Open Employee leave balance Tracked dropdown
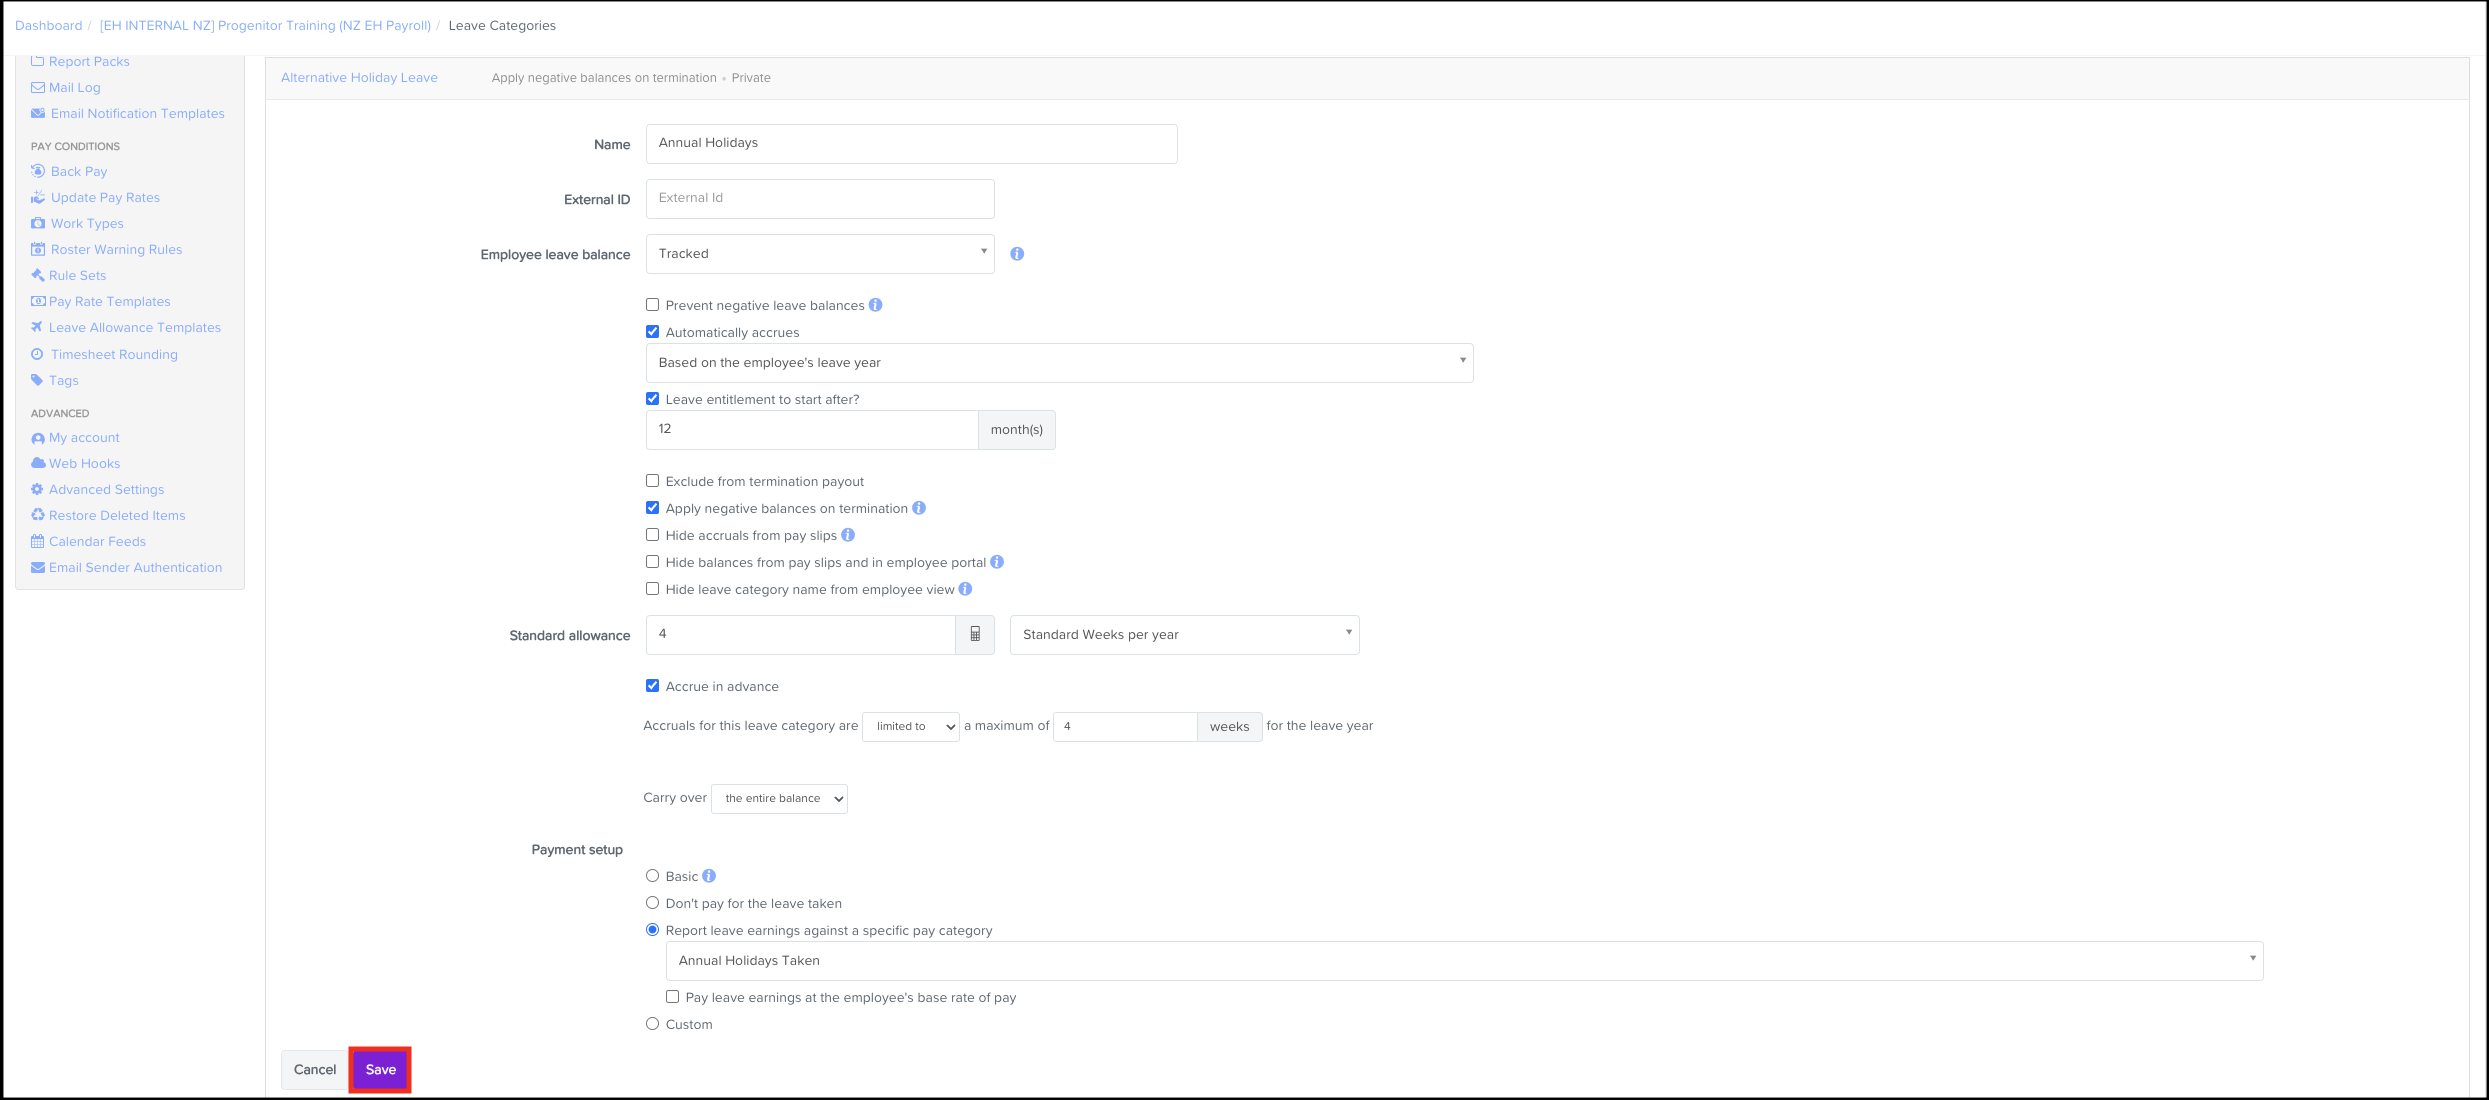Viewport: 2489px width, 1100px height. click(819, 254)
